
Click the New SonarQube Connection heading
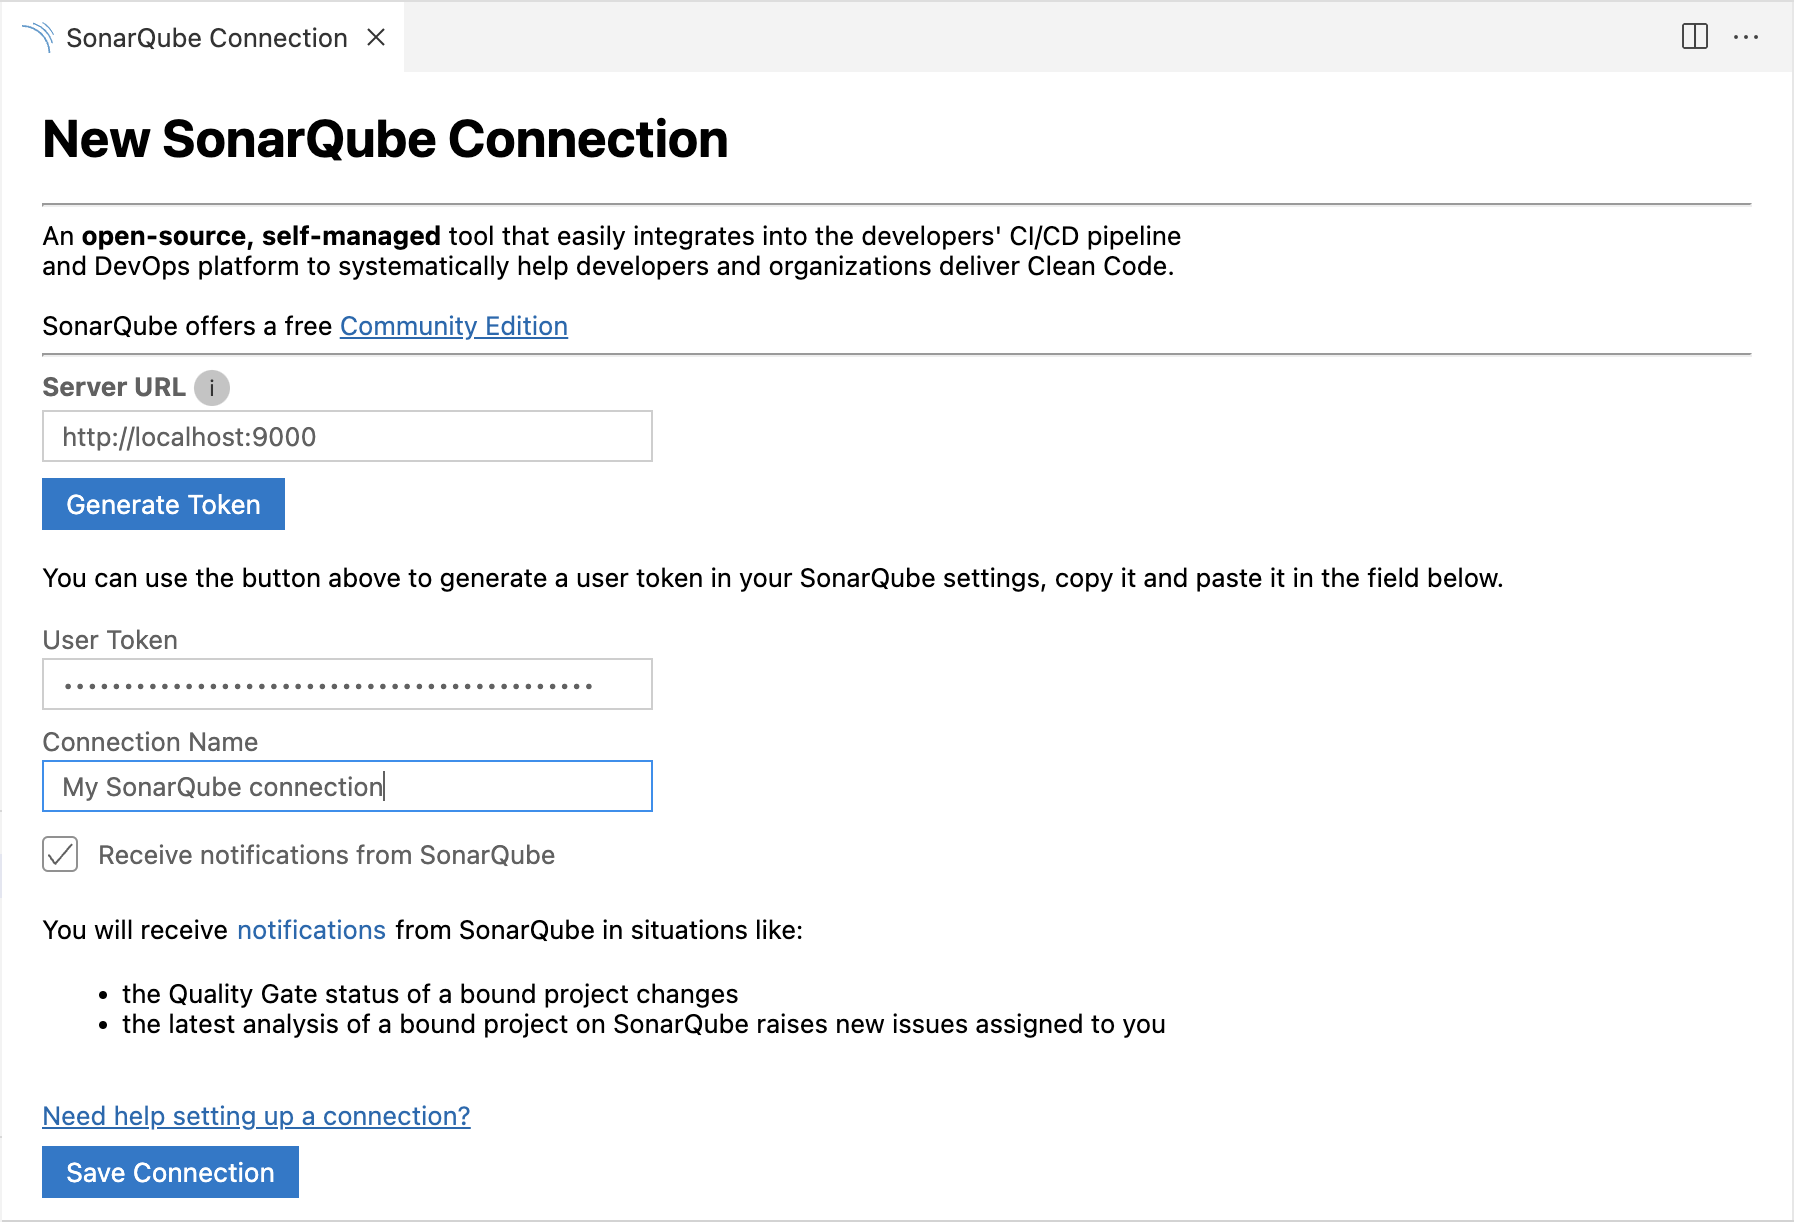[x=385, y=139]
